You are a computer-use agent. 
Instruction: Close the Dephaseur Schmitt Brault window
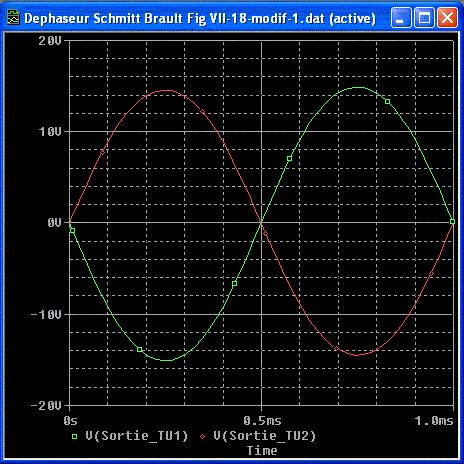(447, 17)
